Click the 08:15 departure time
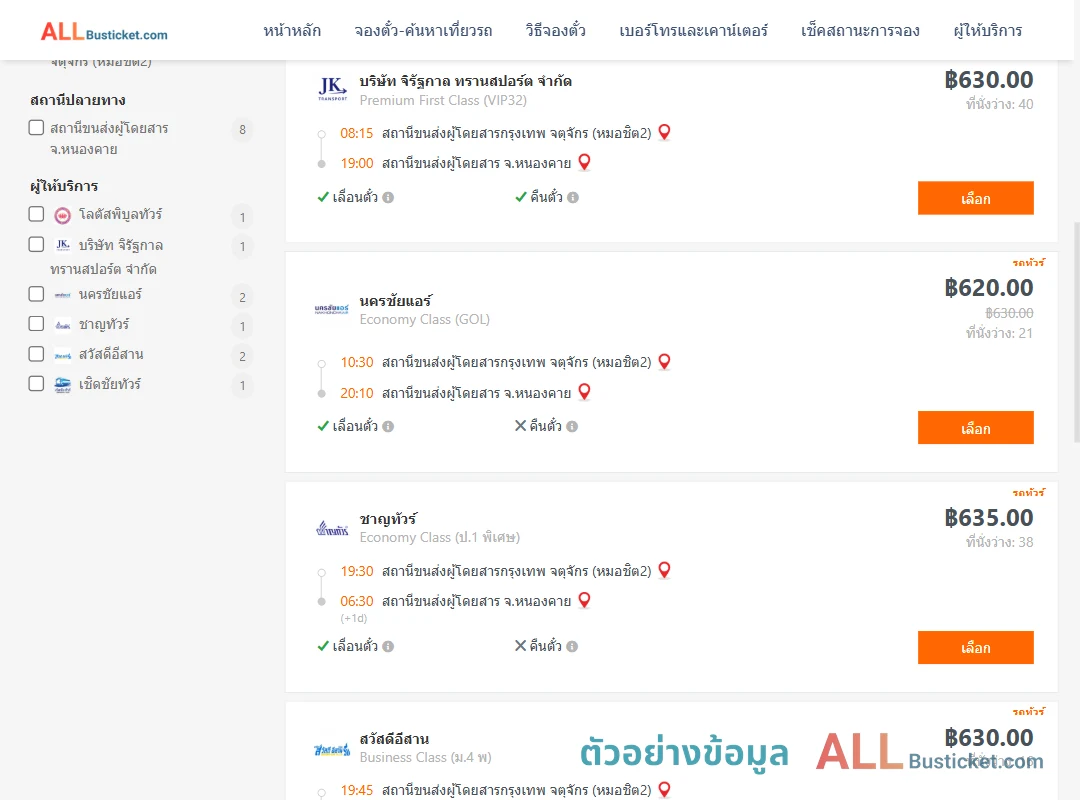 click(357, 134)
